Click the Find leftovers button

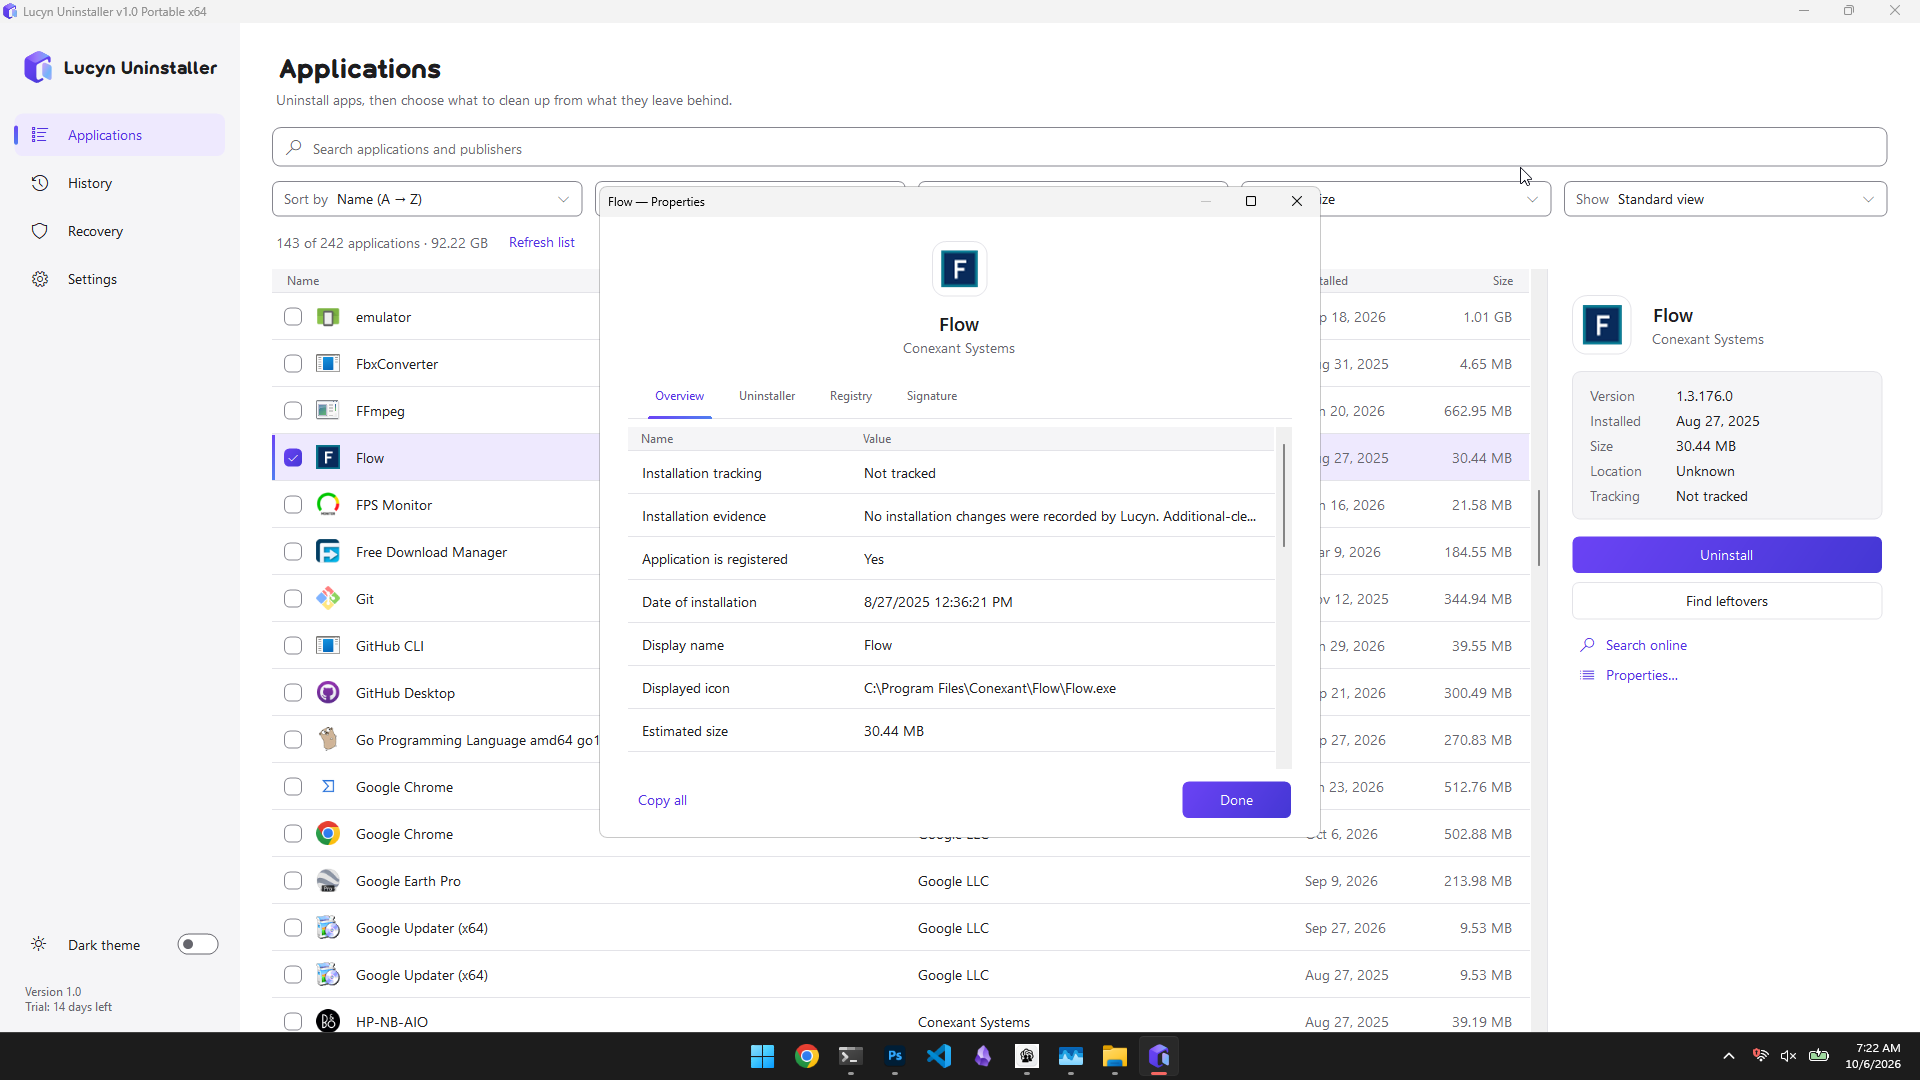(1726, 601)
